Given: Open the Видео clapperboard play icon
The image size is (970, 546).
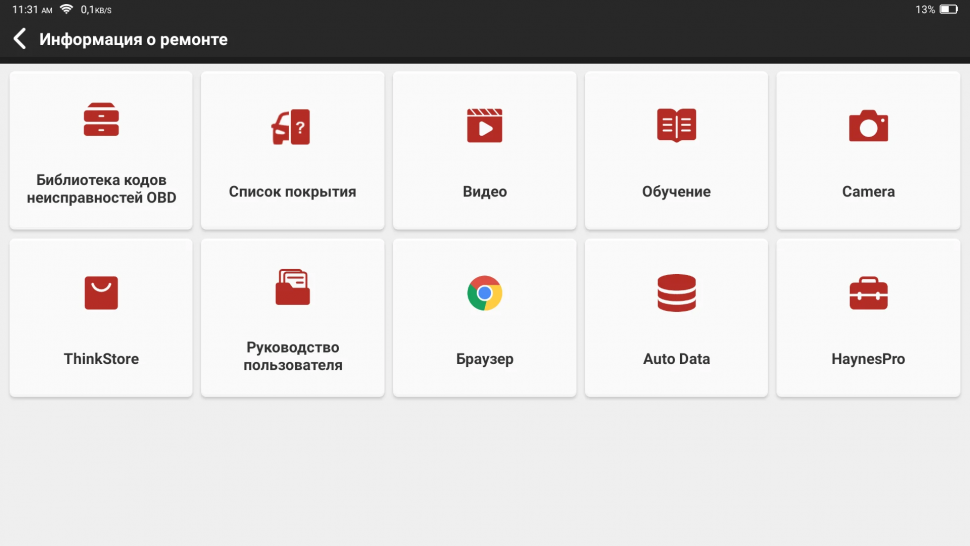Looking at the screenshot, I should pos(484,125).
